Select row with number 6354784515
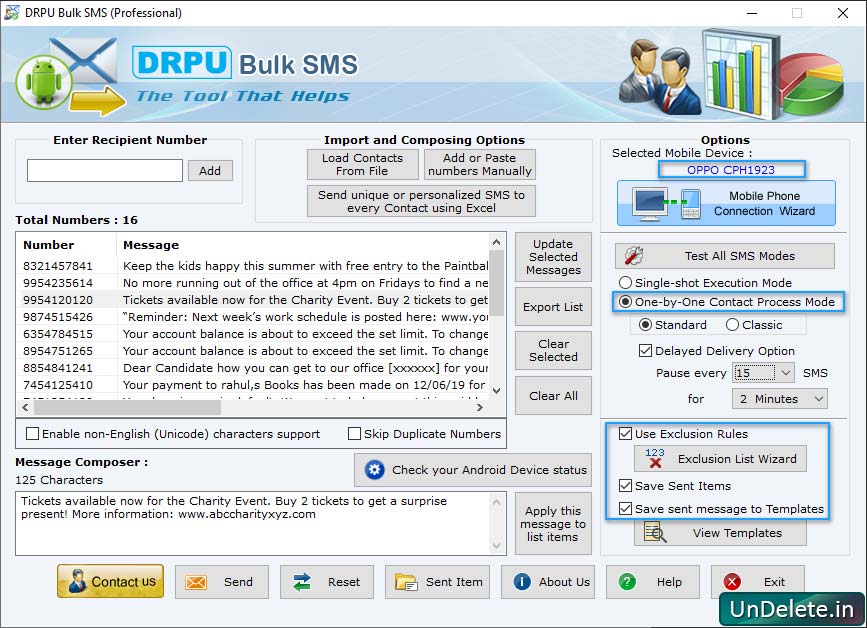867x628 pixels. point(253,334)
